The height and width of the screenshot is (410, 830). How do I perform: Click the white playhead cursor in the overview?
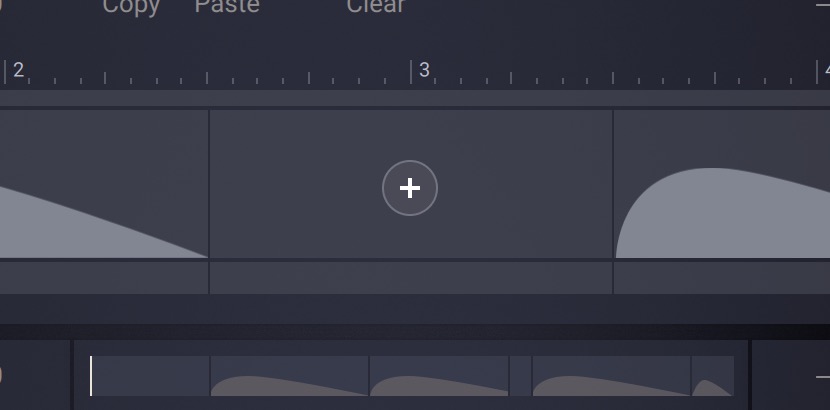pos(91,376)
